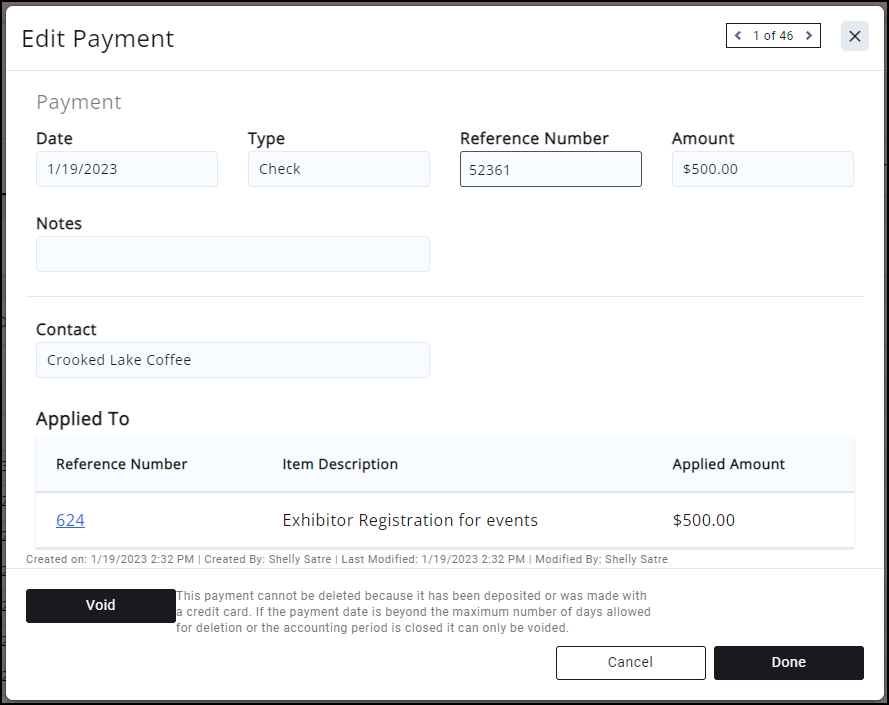The width and height of the screenshot is (889, 705).
Task: Confirm changes with the Done button
Action: 788,662
